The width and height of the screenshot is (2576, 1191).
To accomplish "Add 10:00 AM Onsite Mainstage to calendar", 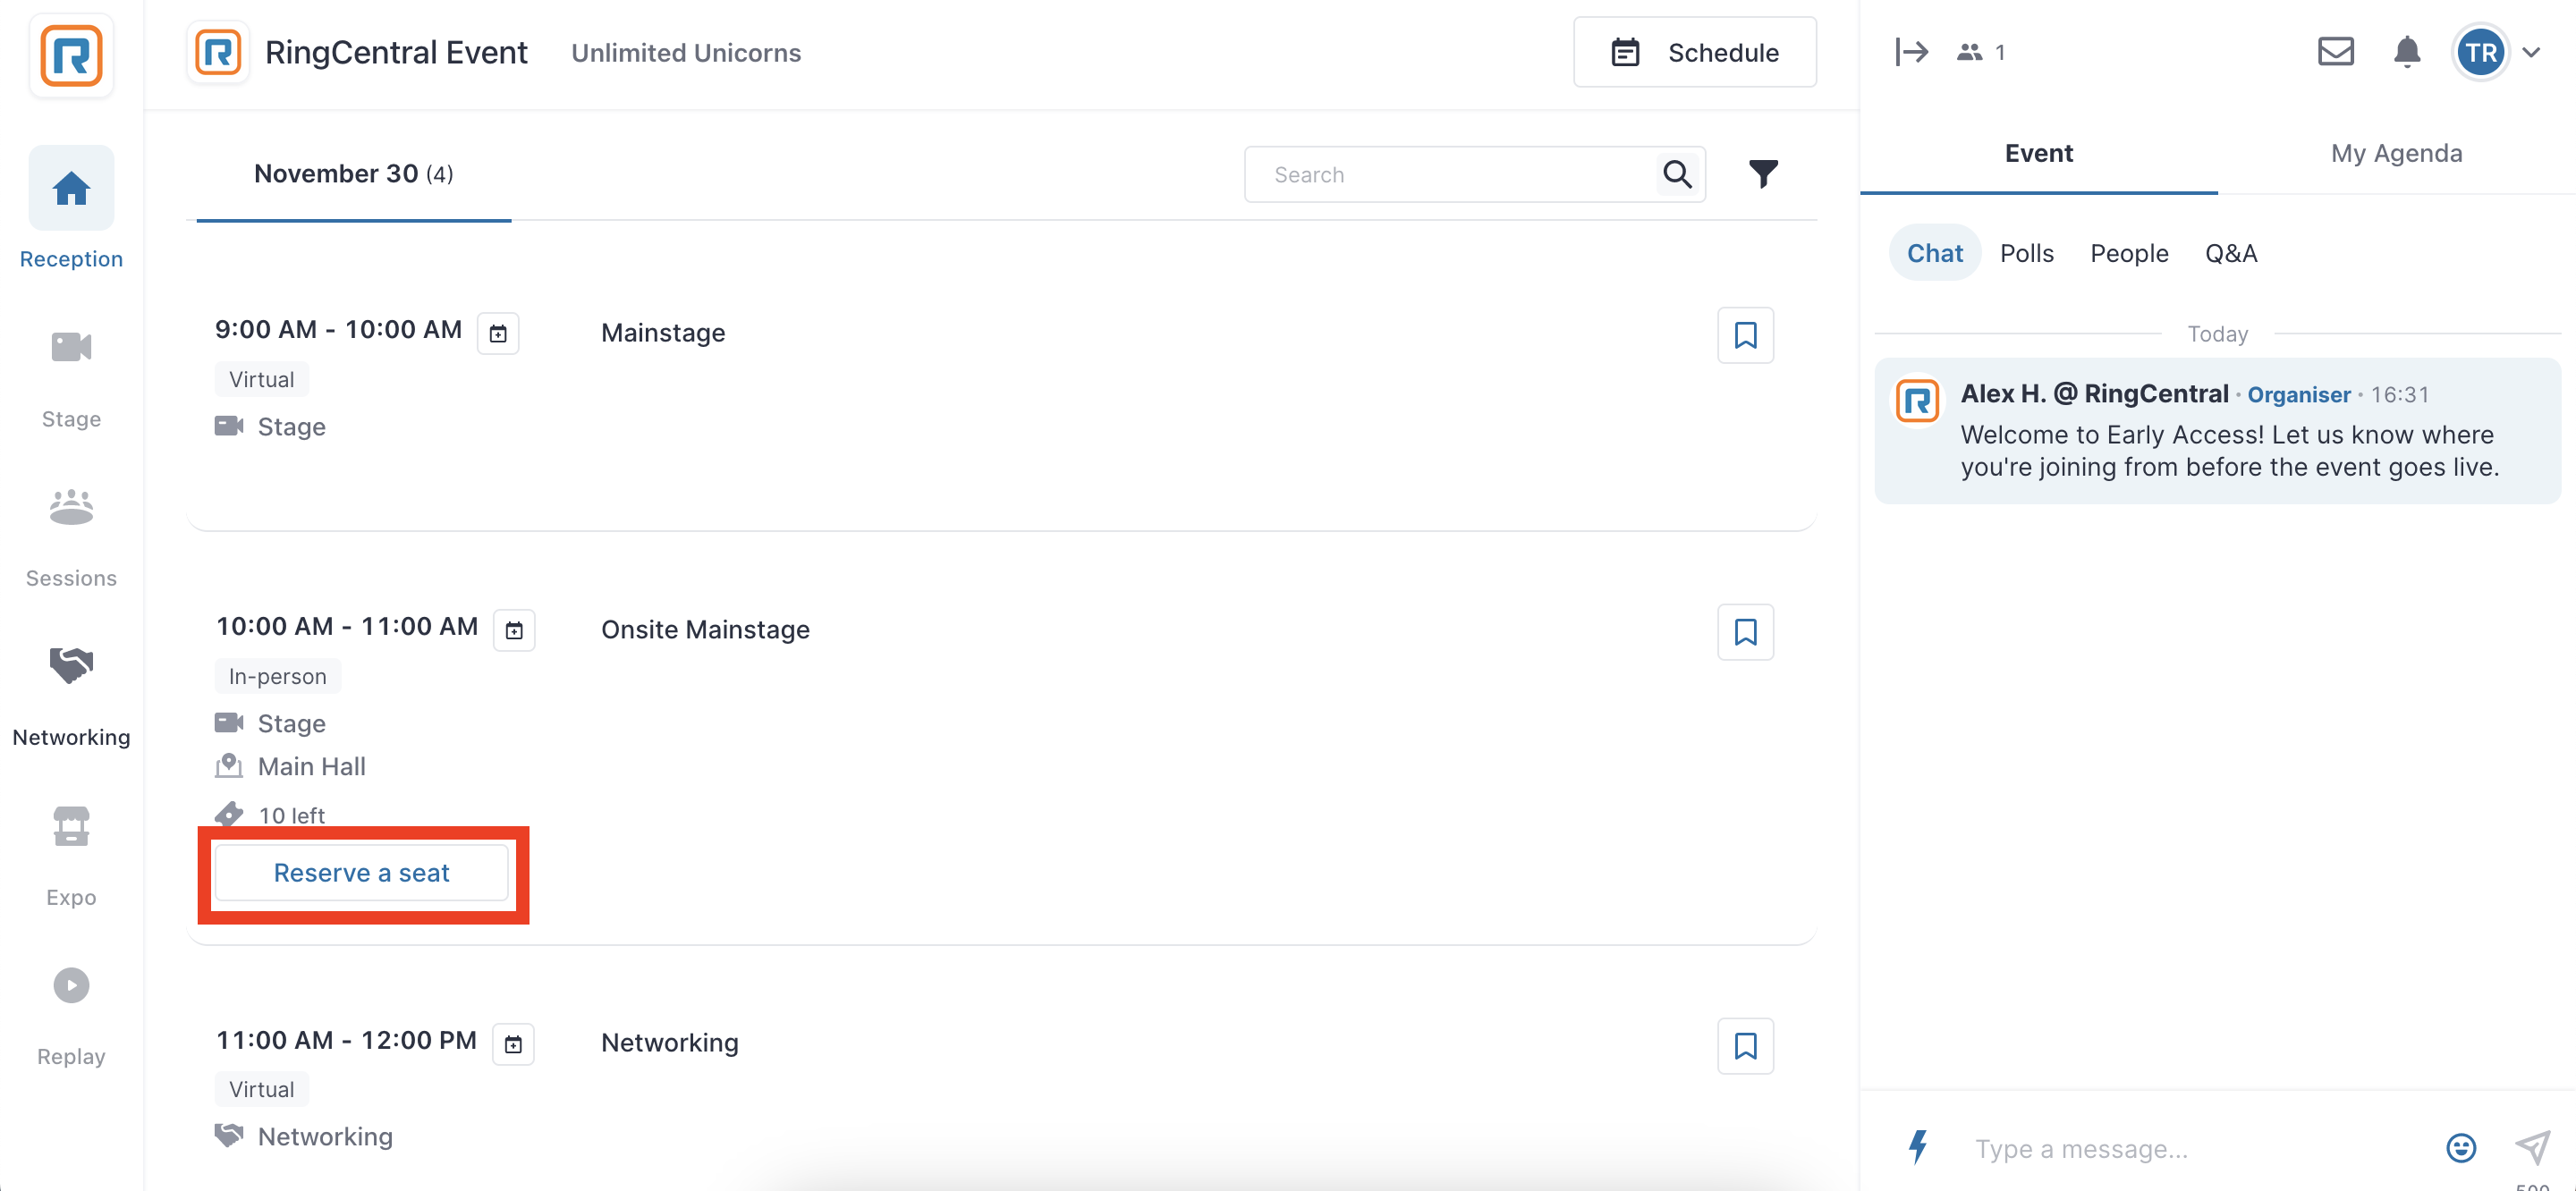I will pos(514,630).
